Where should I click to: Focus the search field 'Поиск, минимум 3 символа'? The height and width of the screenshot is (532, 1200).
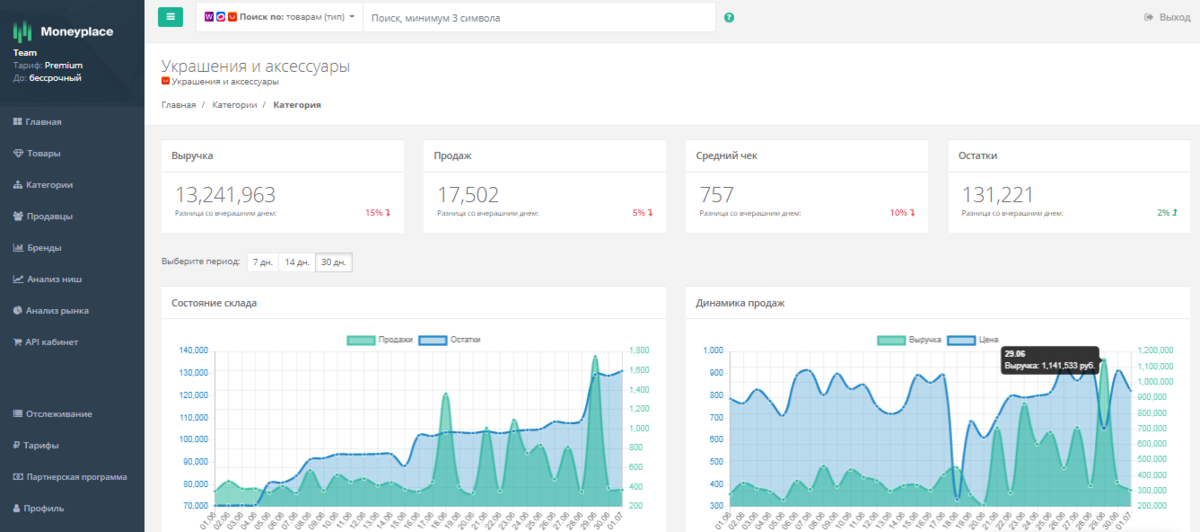[538, 17]
